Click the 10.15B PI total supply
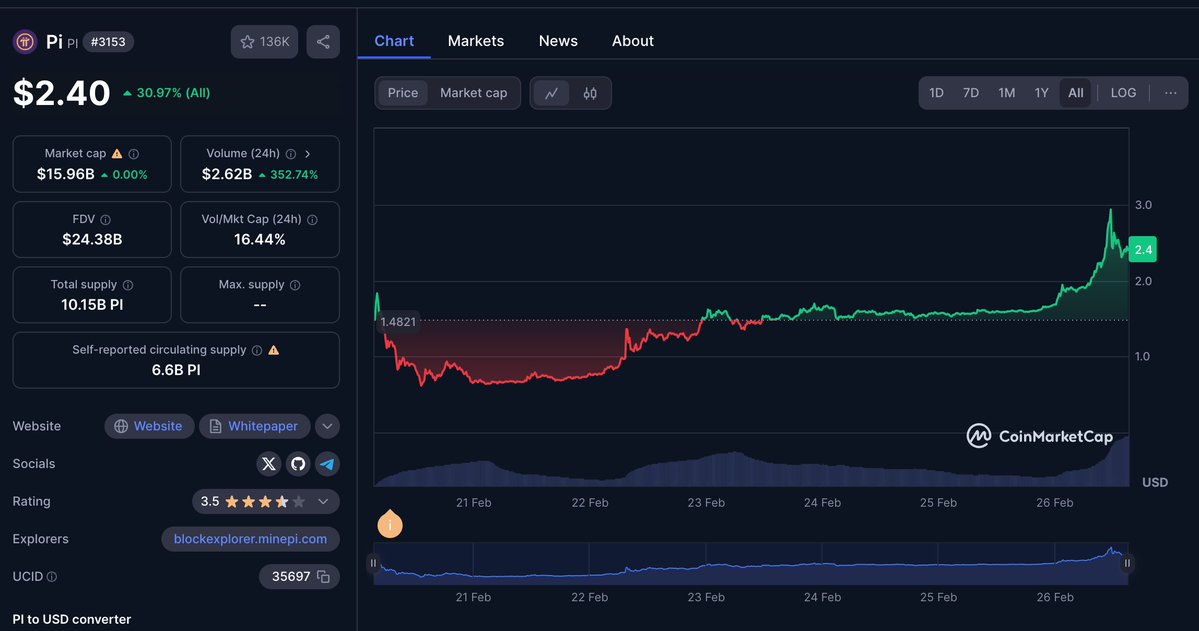Screen dimensions: 1199x631 tap(92, 304)
